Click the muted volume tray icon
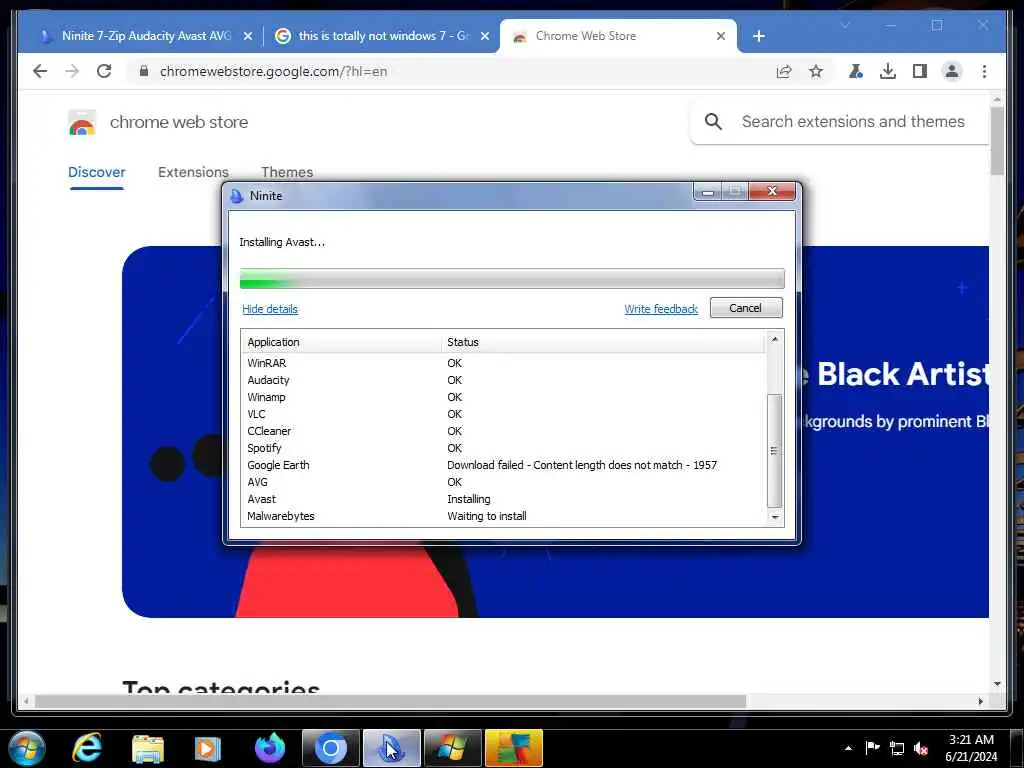The height and width of the screenshot is (768, 1024). pyautogui.click(x=921, y=748)
